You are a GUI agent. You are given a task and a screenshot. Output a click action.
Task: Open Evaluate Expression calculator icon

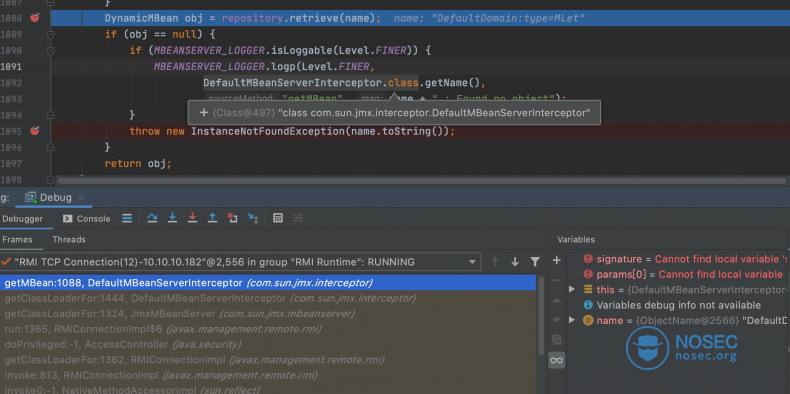pyautogui.click(x=278, y=218)
